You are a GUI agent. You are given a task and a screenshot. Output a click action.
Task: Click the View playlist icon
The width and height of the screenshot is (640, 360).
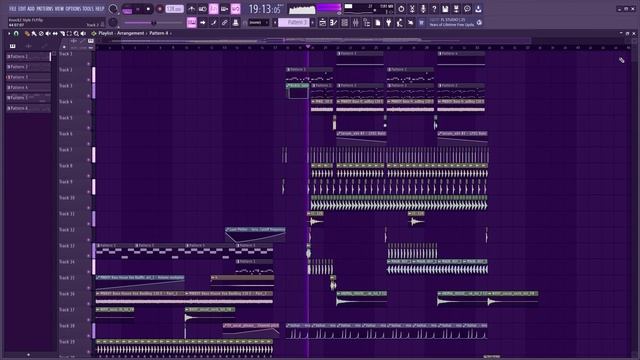[322, 23]
